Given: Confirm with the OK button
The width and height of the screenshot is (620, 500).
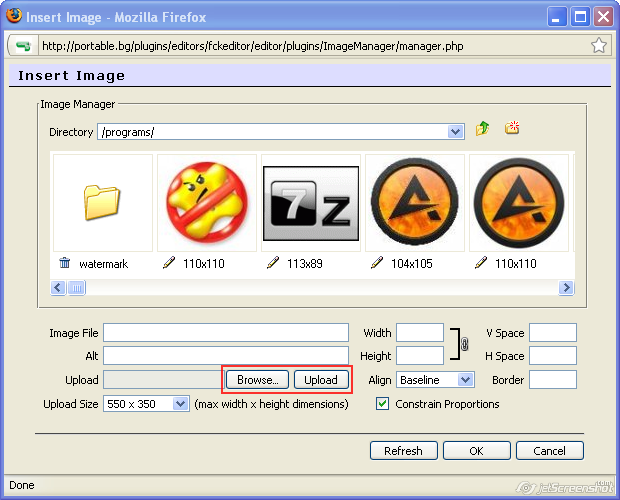Looking at the screenshot, I should pos(476,451).
